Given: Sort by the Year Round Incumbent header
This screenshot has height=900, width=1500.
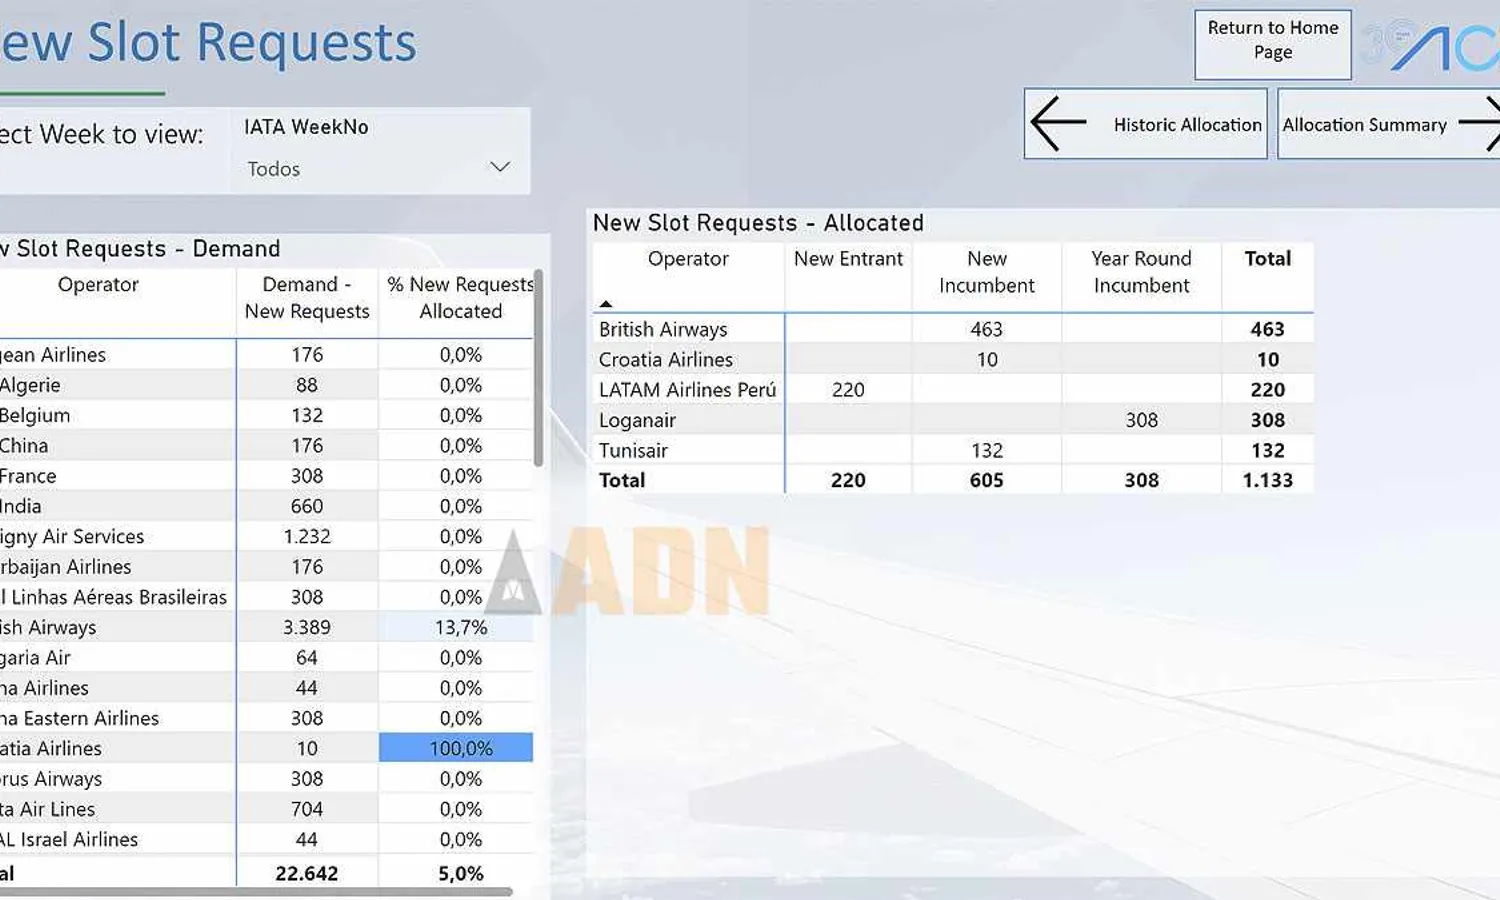Looking at the screenshot, I should click(x=1141, y=272).
